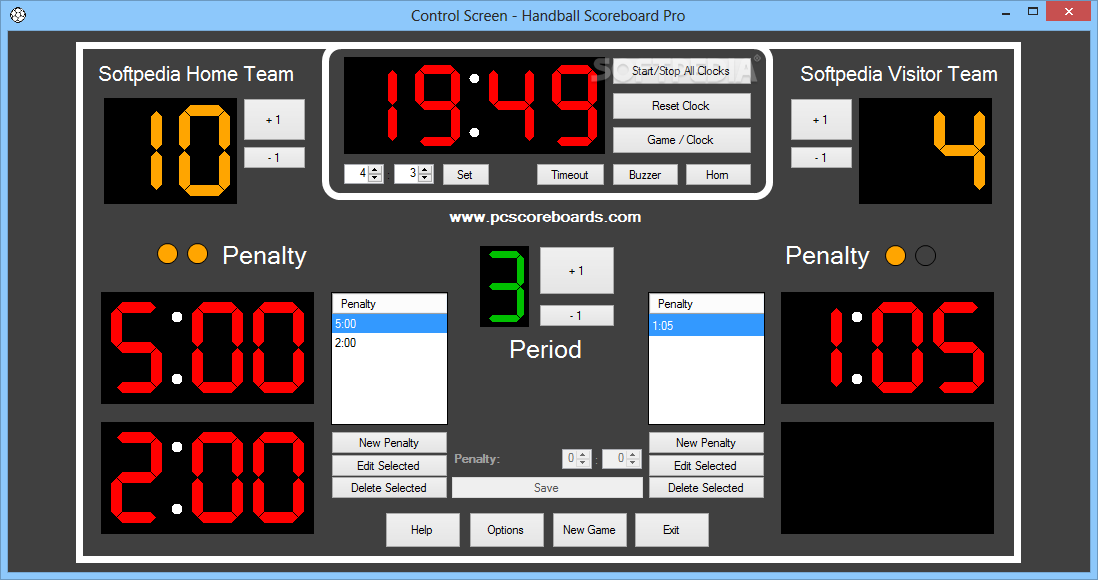Screen dimensions: 1098x580
Task: Click the app icon in the title bar
Action: click(18, 15)
